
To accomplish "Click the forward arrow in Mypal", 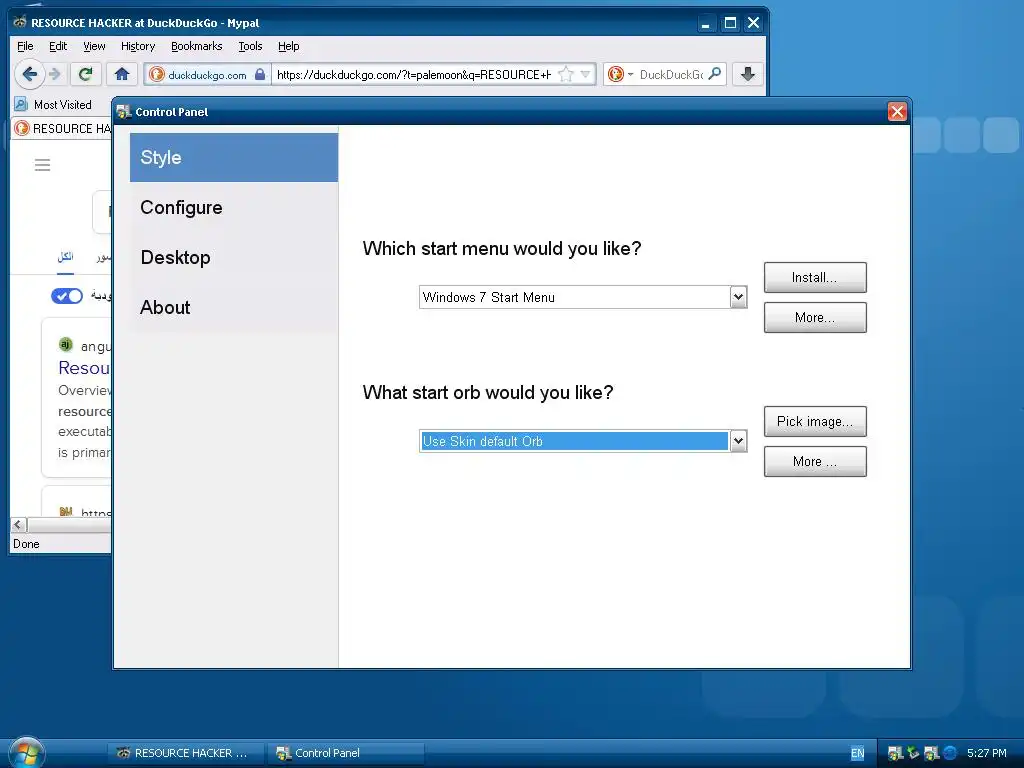I will (56, 74).
